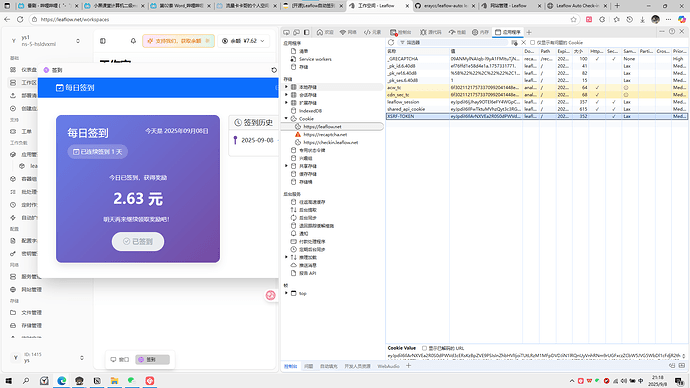The image size is (690, 388).
Task: Select Service workers in Application panel
Action: (x=315, y=59)
